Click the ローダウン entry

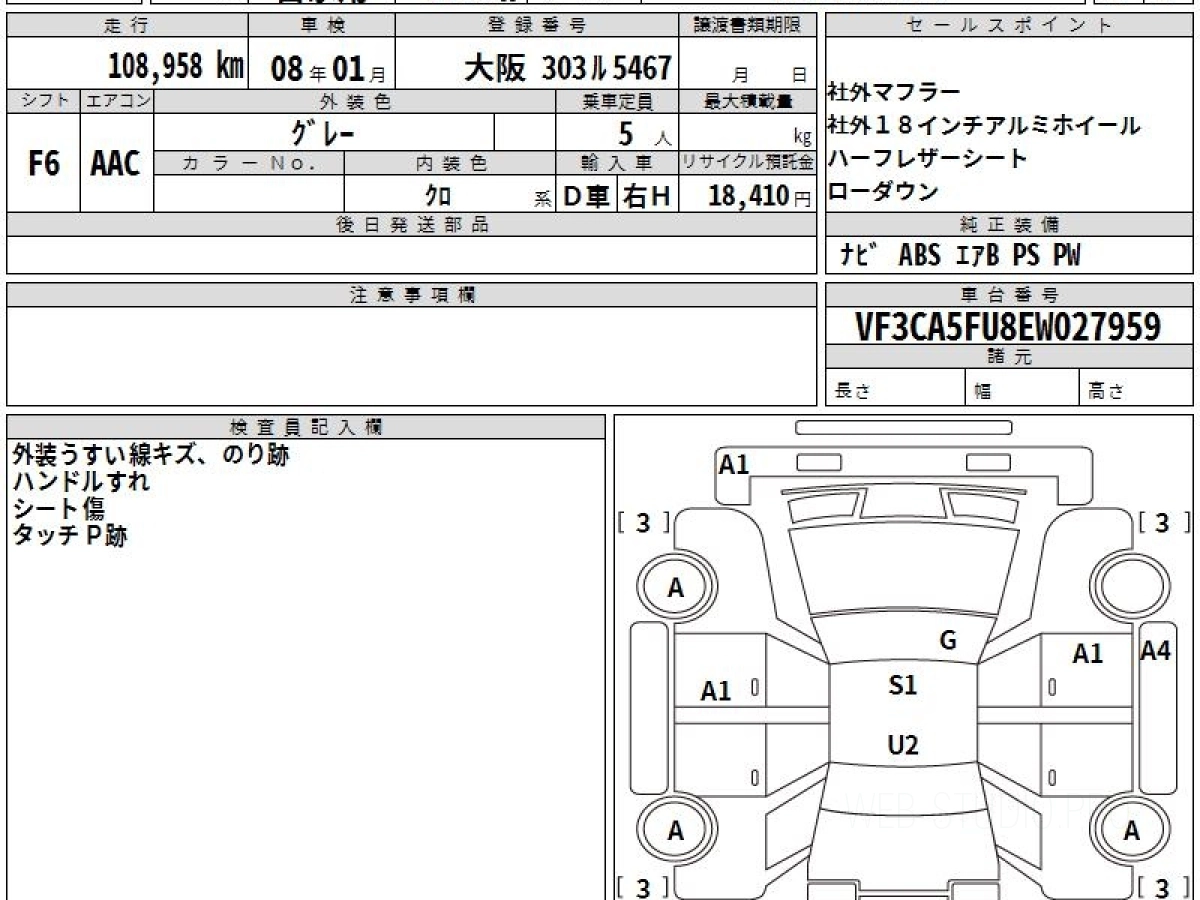883,191
